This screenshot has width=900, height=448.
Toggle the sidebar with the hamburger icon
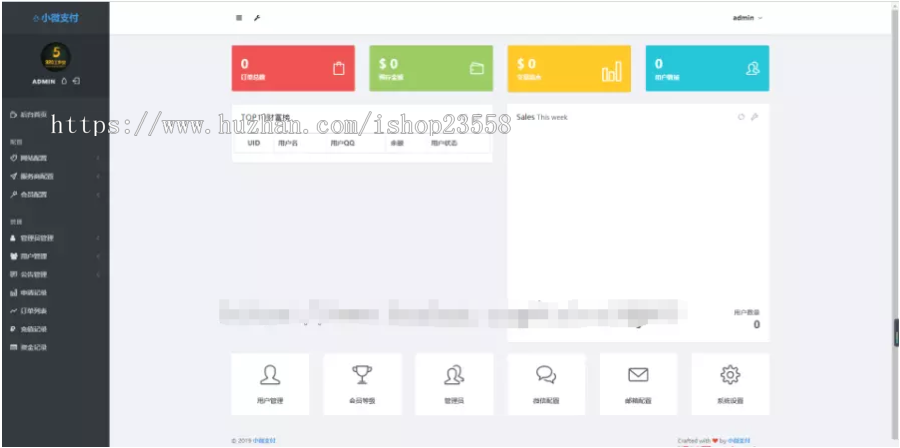pyautogui.click(x=239, y=18)
